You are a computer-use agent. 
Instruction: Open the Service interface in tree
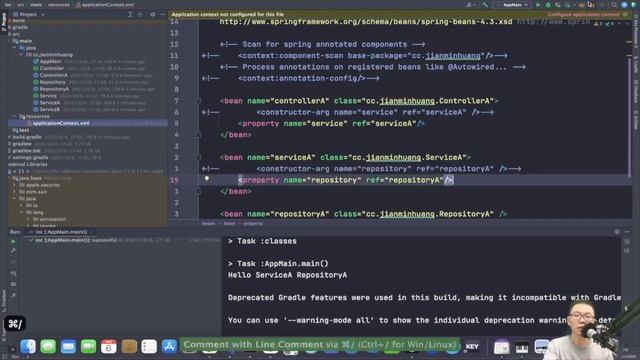48,96
